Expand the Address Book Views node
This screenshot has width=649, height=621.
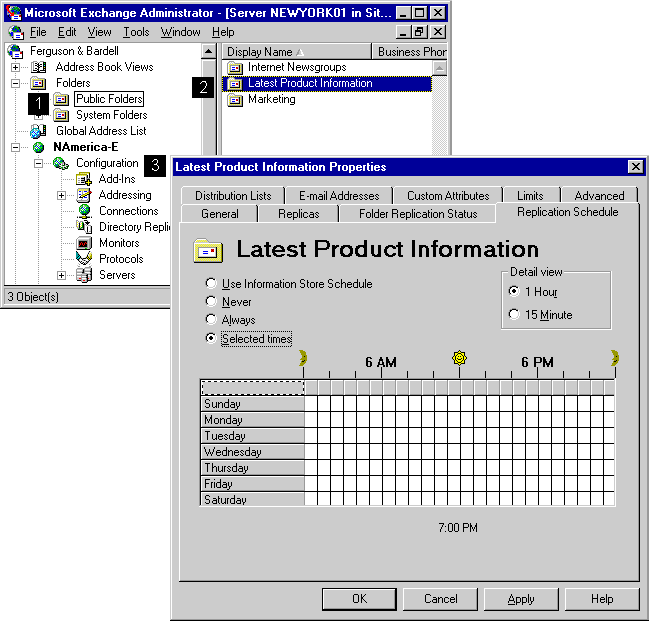coord(15,67)
